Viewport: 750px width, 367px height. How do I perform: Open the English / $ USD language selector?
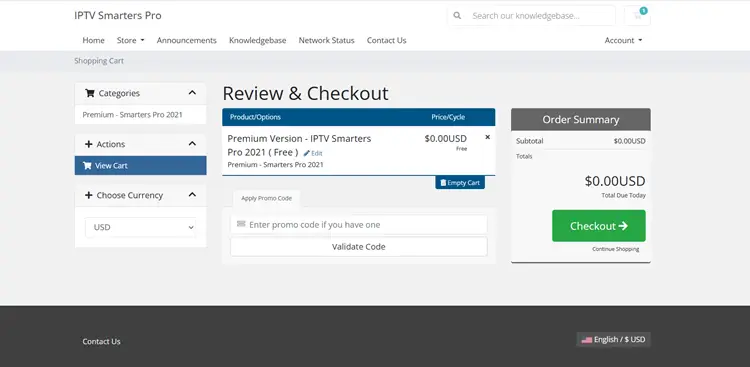[613, 340]
